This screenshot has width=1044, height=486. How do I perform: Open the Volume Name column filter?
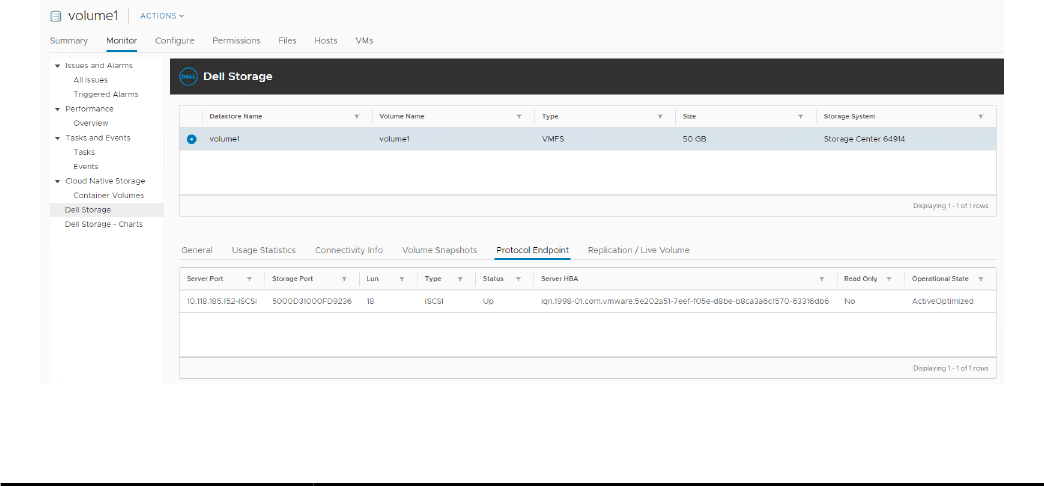click(518, 117)
